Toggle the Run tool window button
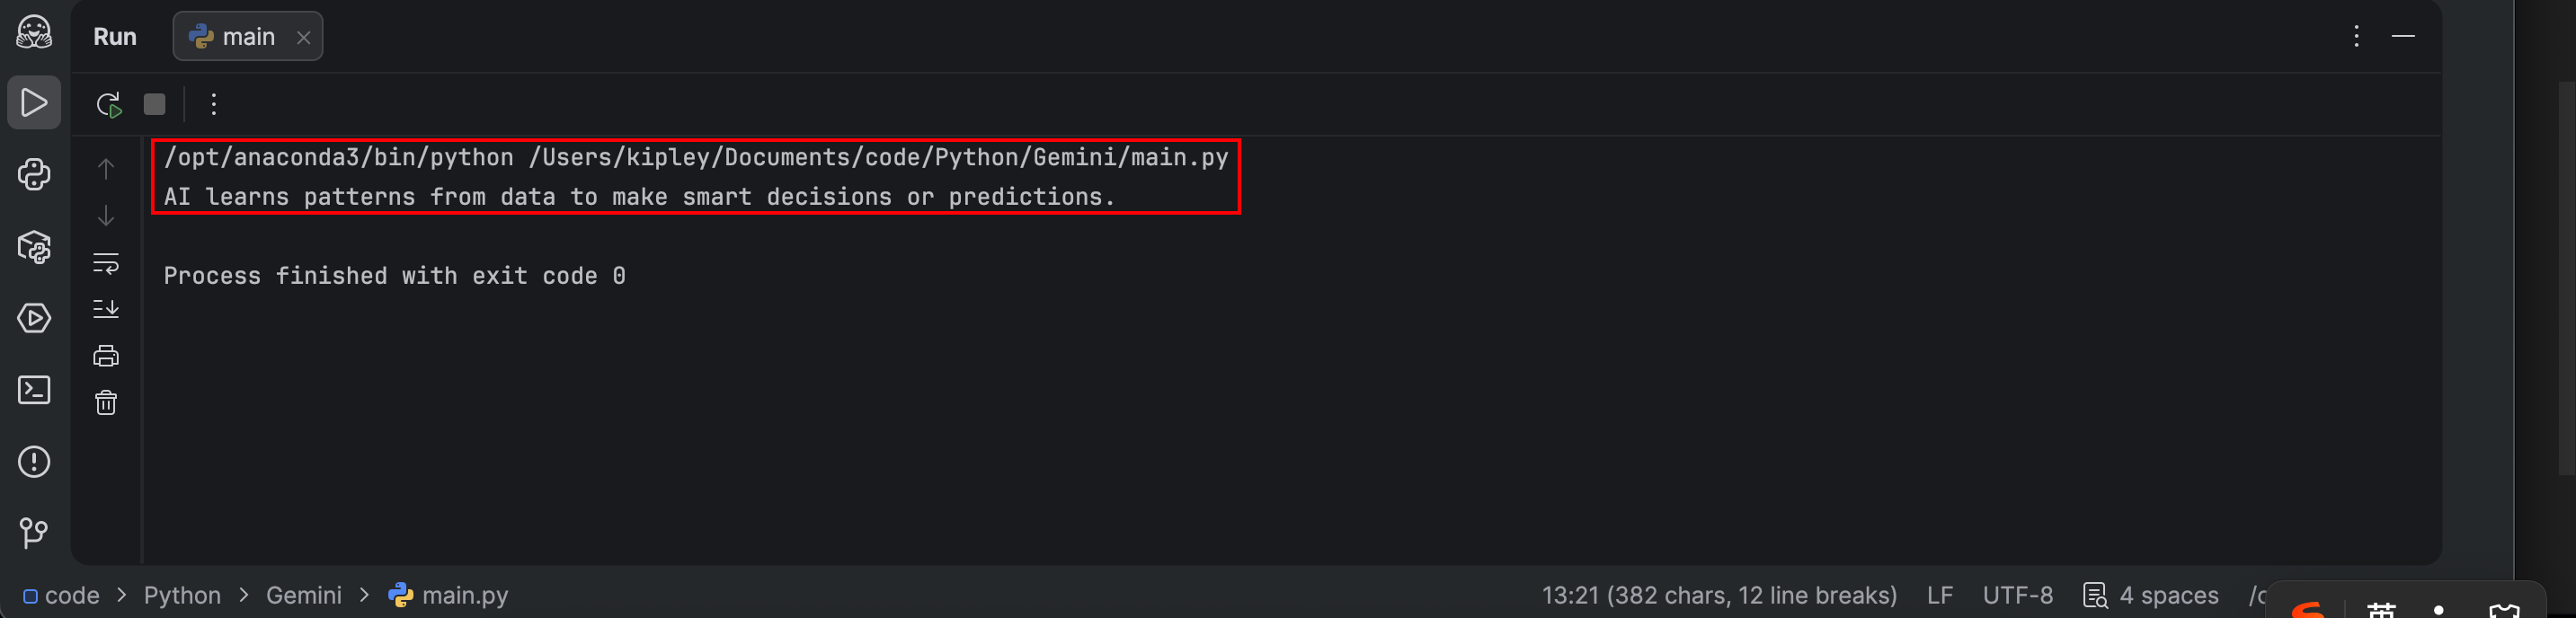This screenshot has width=2576, height=618. tap(34, 103)
